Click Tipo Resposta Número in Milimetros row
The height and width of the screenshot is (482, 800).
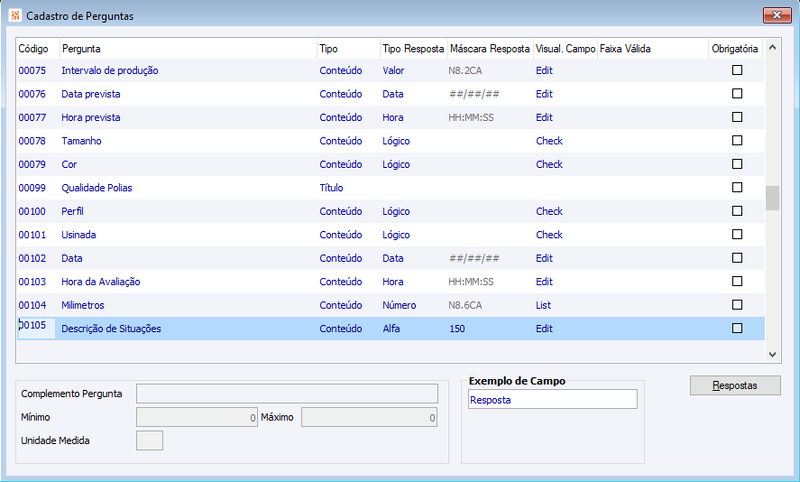[399, 305]
